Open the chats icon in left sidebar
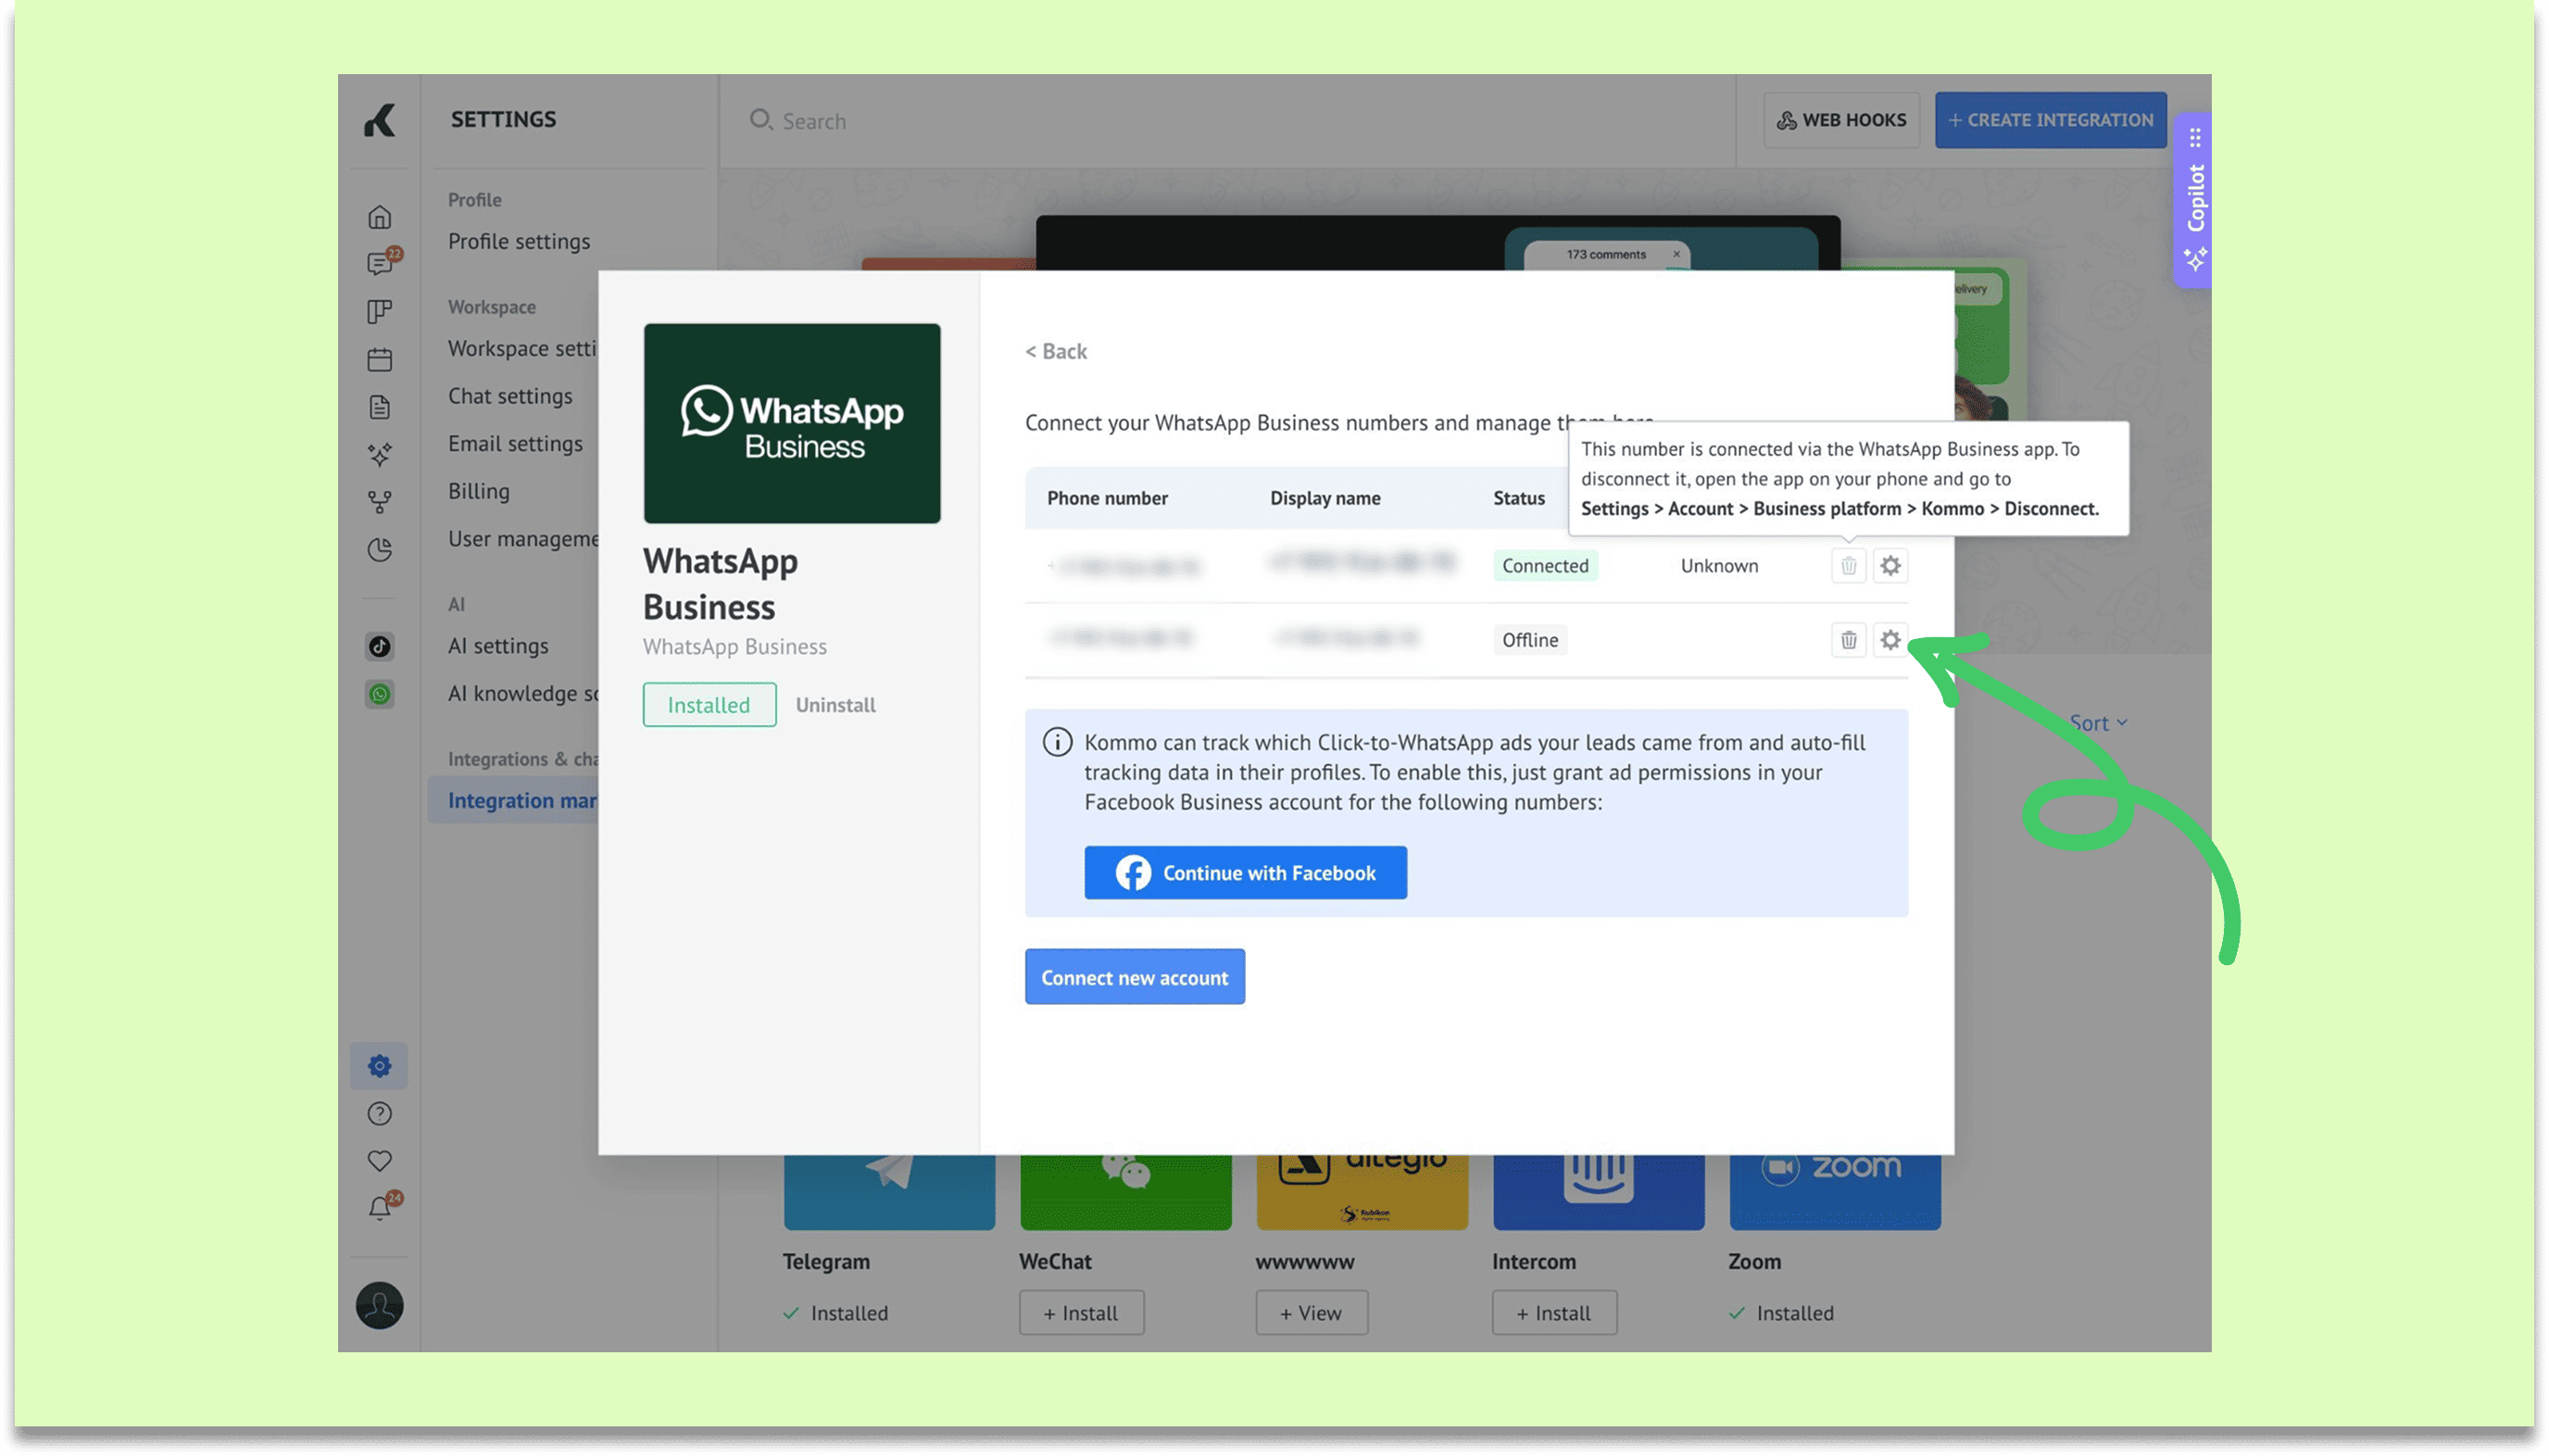2549x1456 pixels. pos(380,263)
